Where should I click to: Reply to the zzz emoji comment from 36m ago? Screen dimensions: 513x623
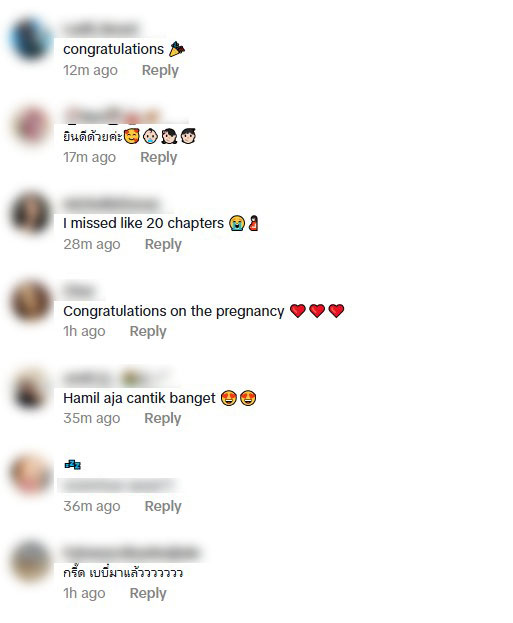[163, 507]
